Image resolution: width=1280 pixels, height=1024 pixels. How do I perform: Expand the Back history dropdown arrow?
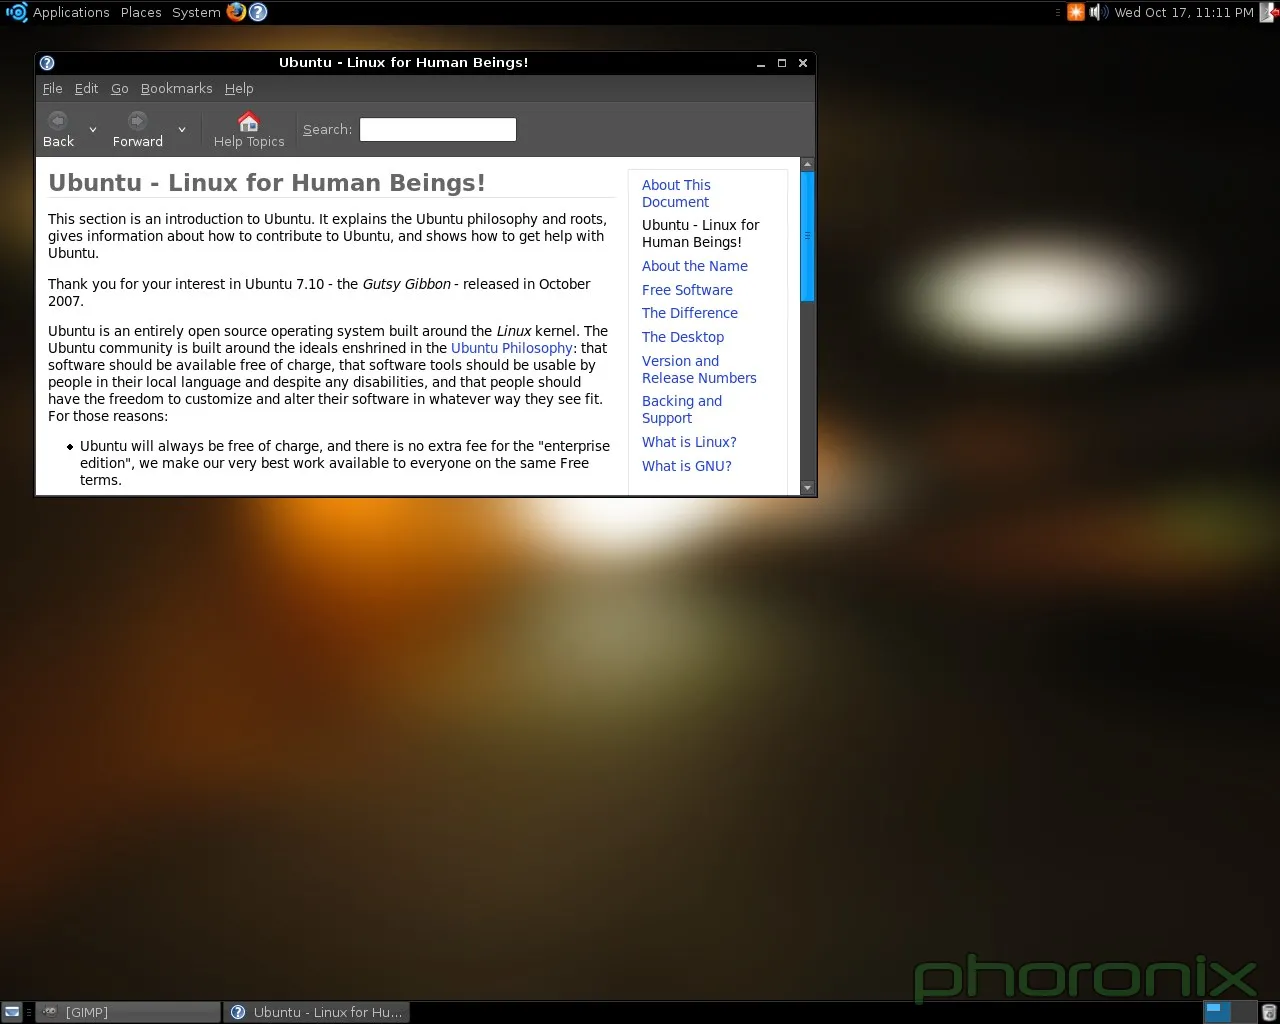pyautogui.click(x=93, y=129)
